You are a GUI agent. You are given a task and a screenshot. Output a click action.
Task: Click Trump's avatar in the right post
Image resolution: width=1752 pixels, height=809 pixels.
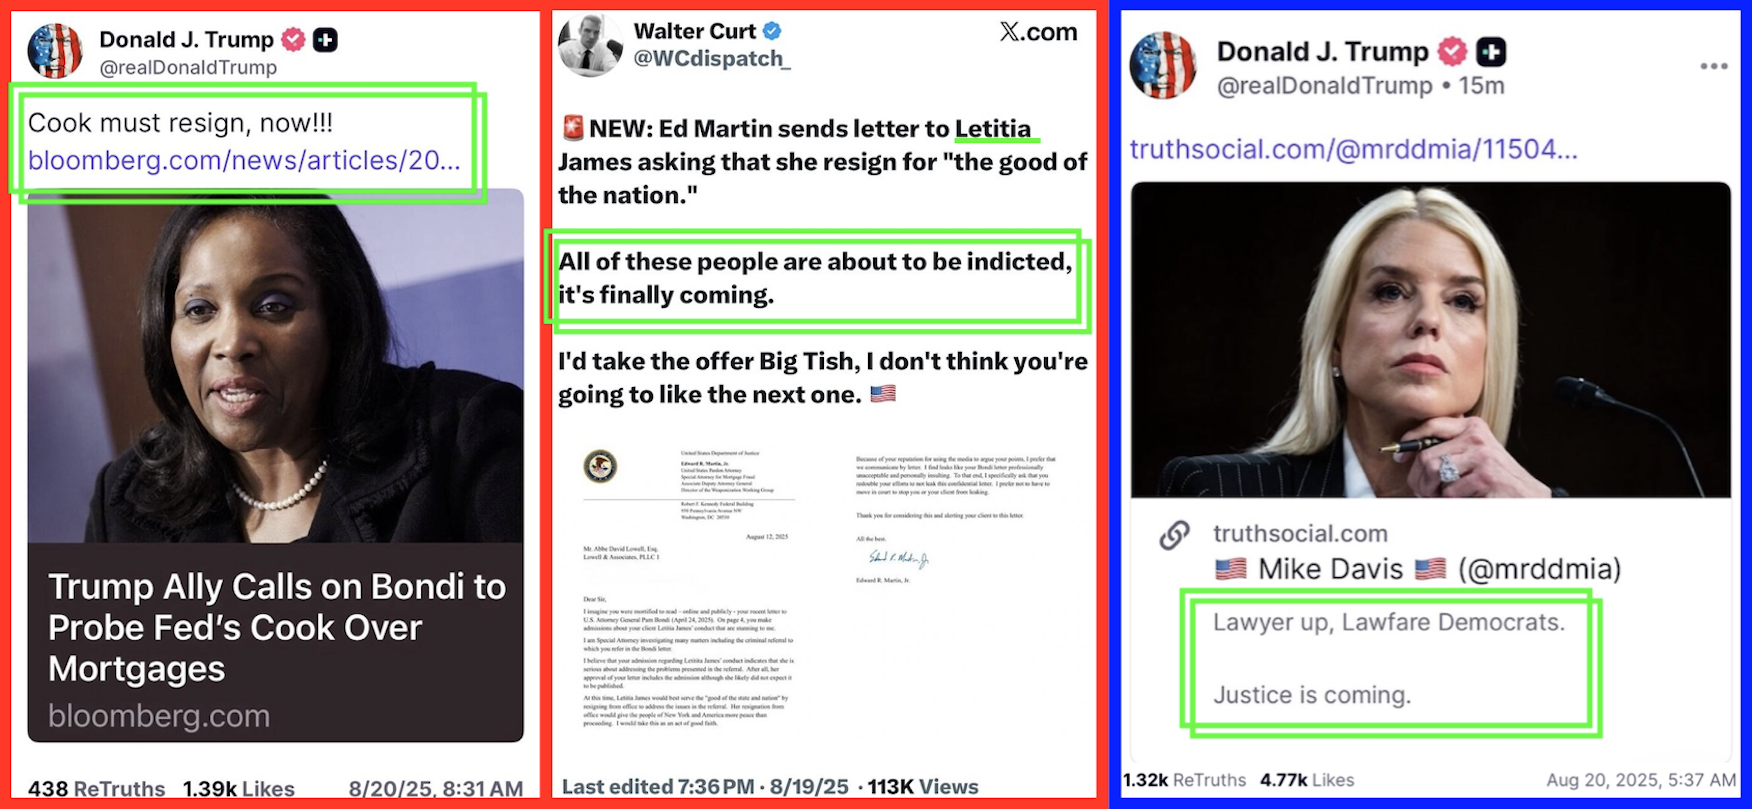click(x=1163, y=66)
